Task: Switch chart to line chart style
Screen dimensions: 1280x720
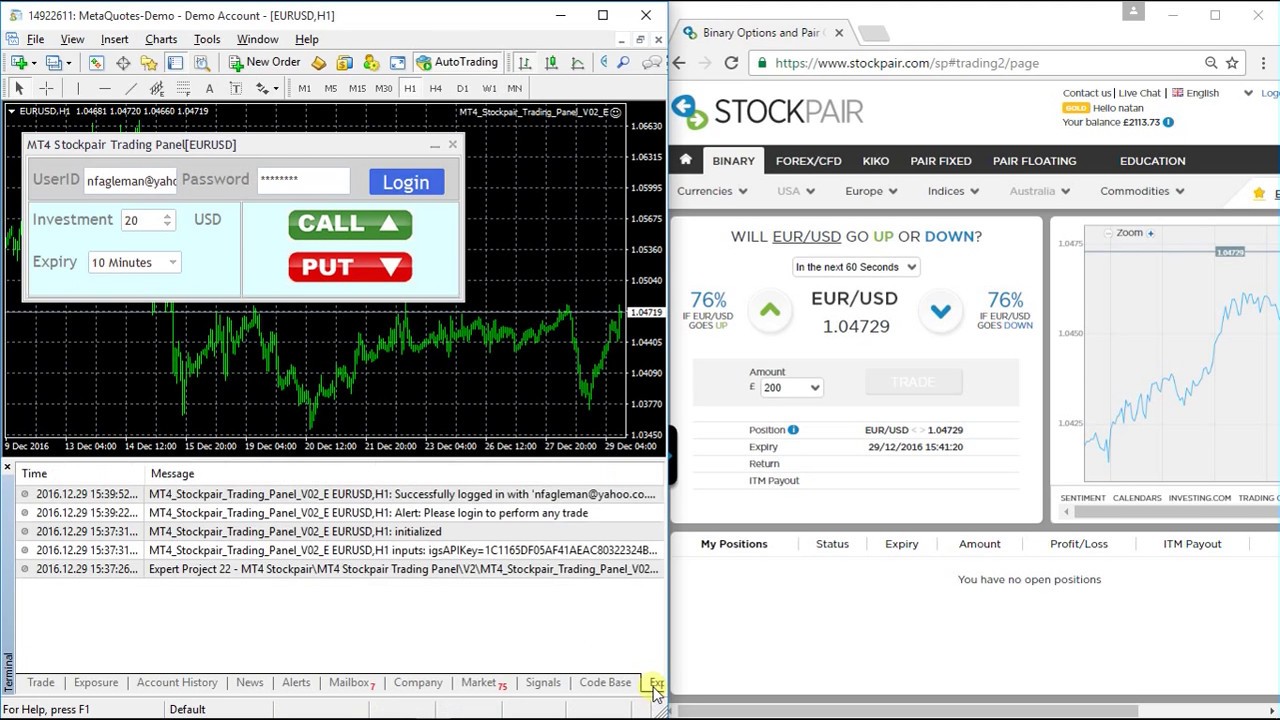Action: (577, 62)
